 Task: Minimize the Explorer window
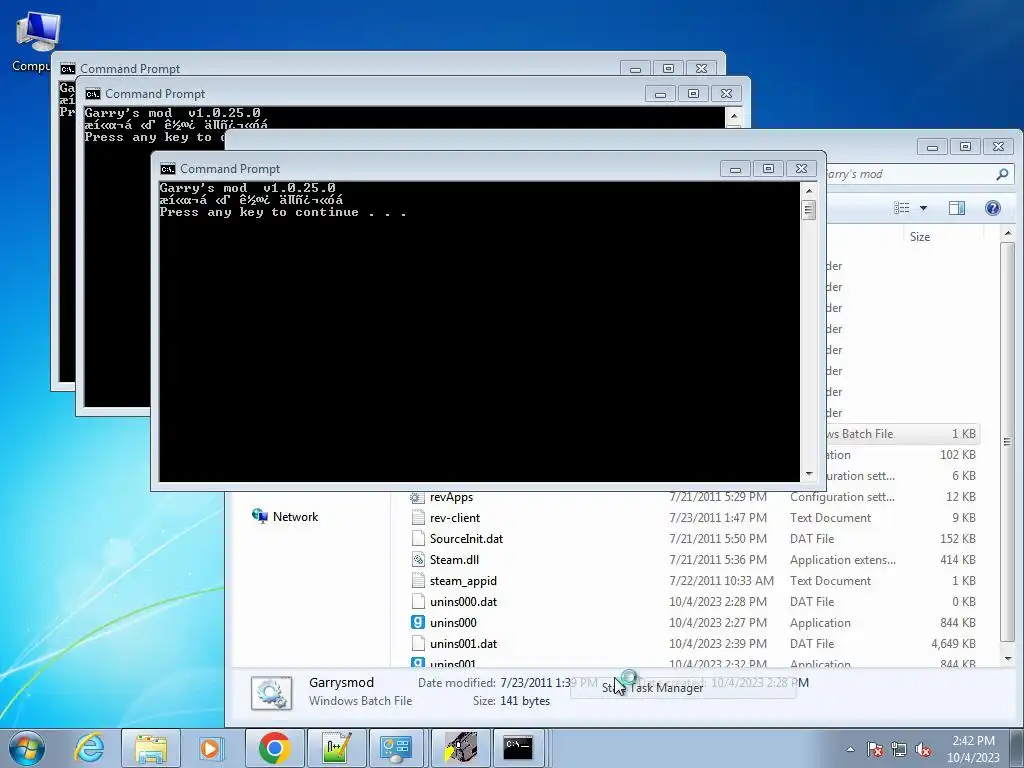[x=933, y=147]
